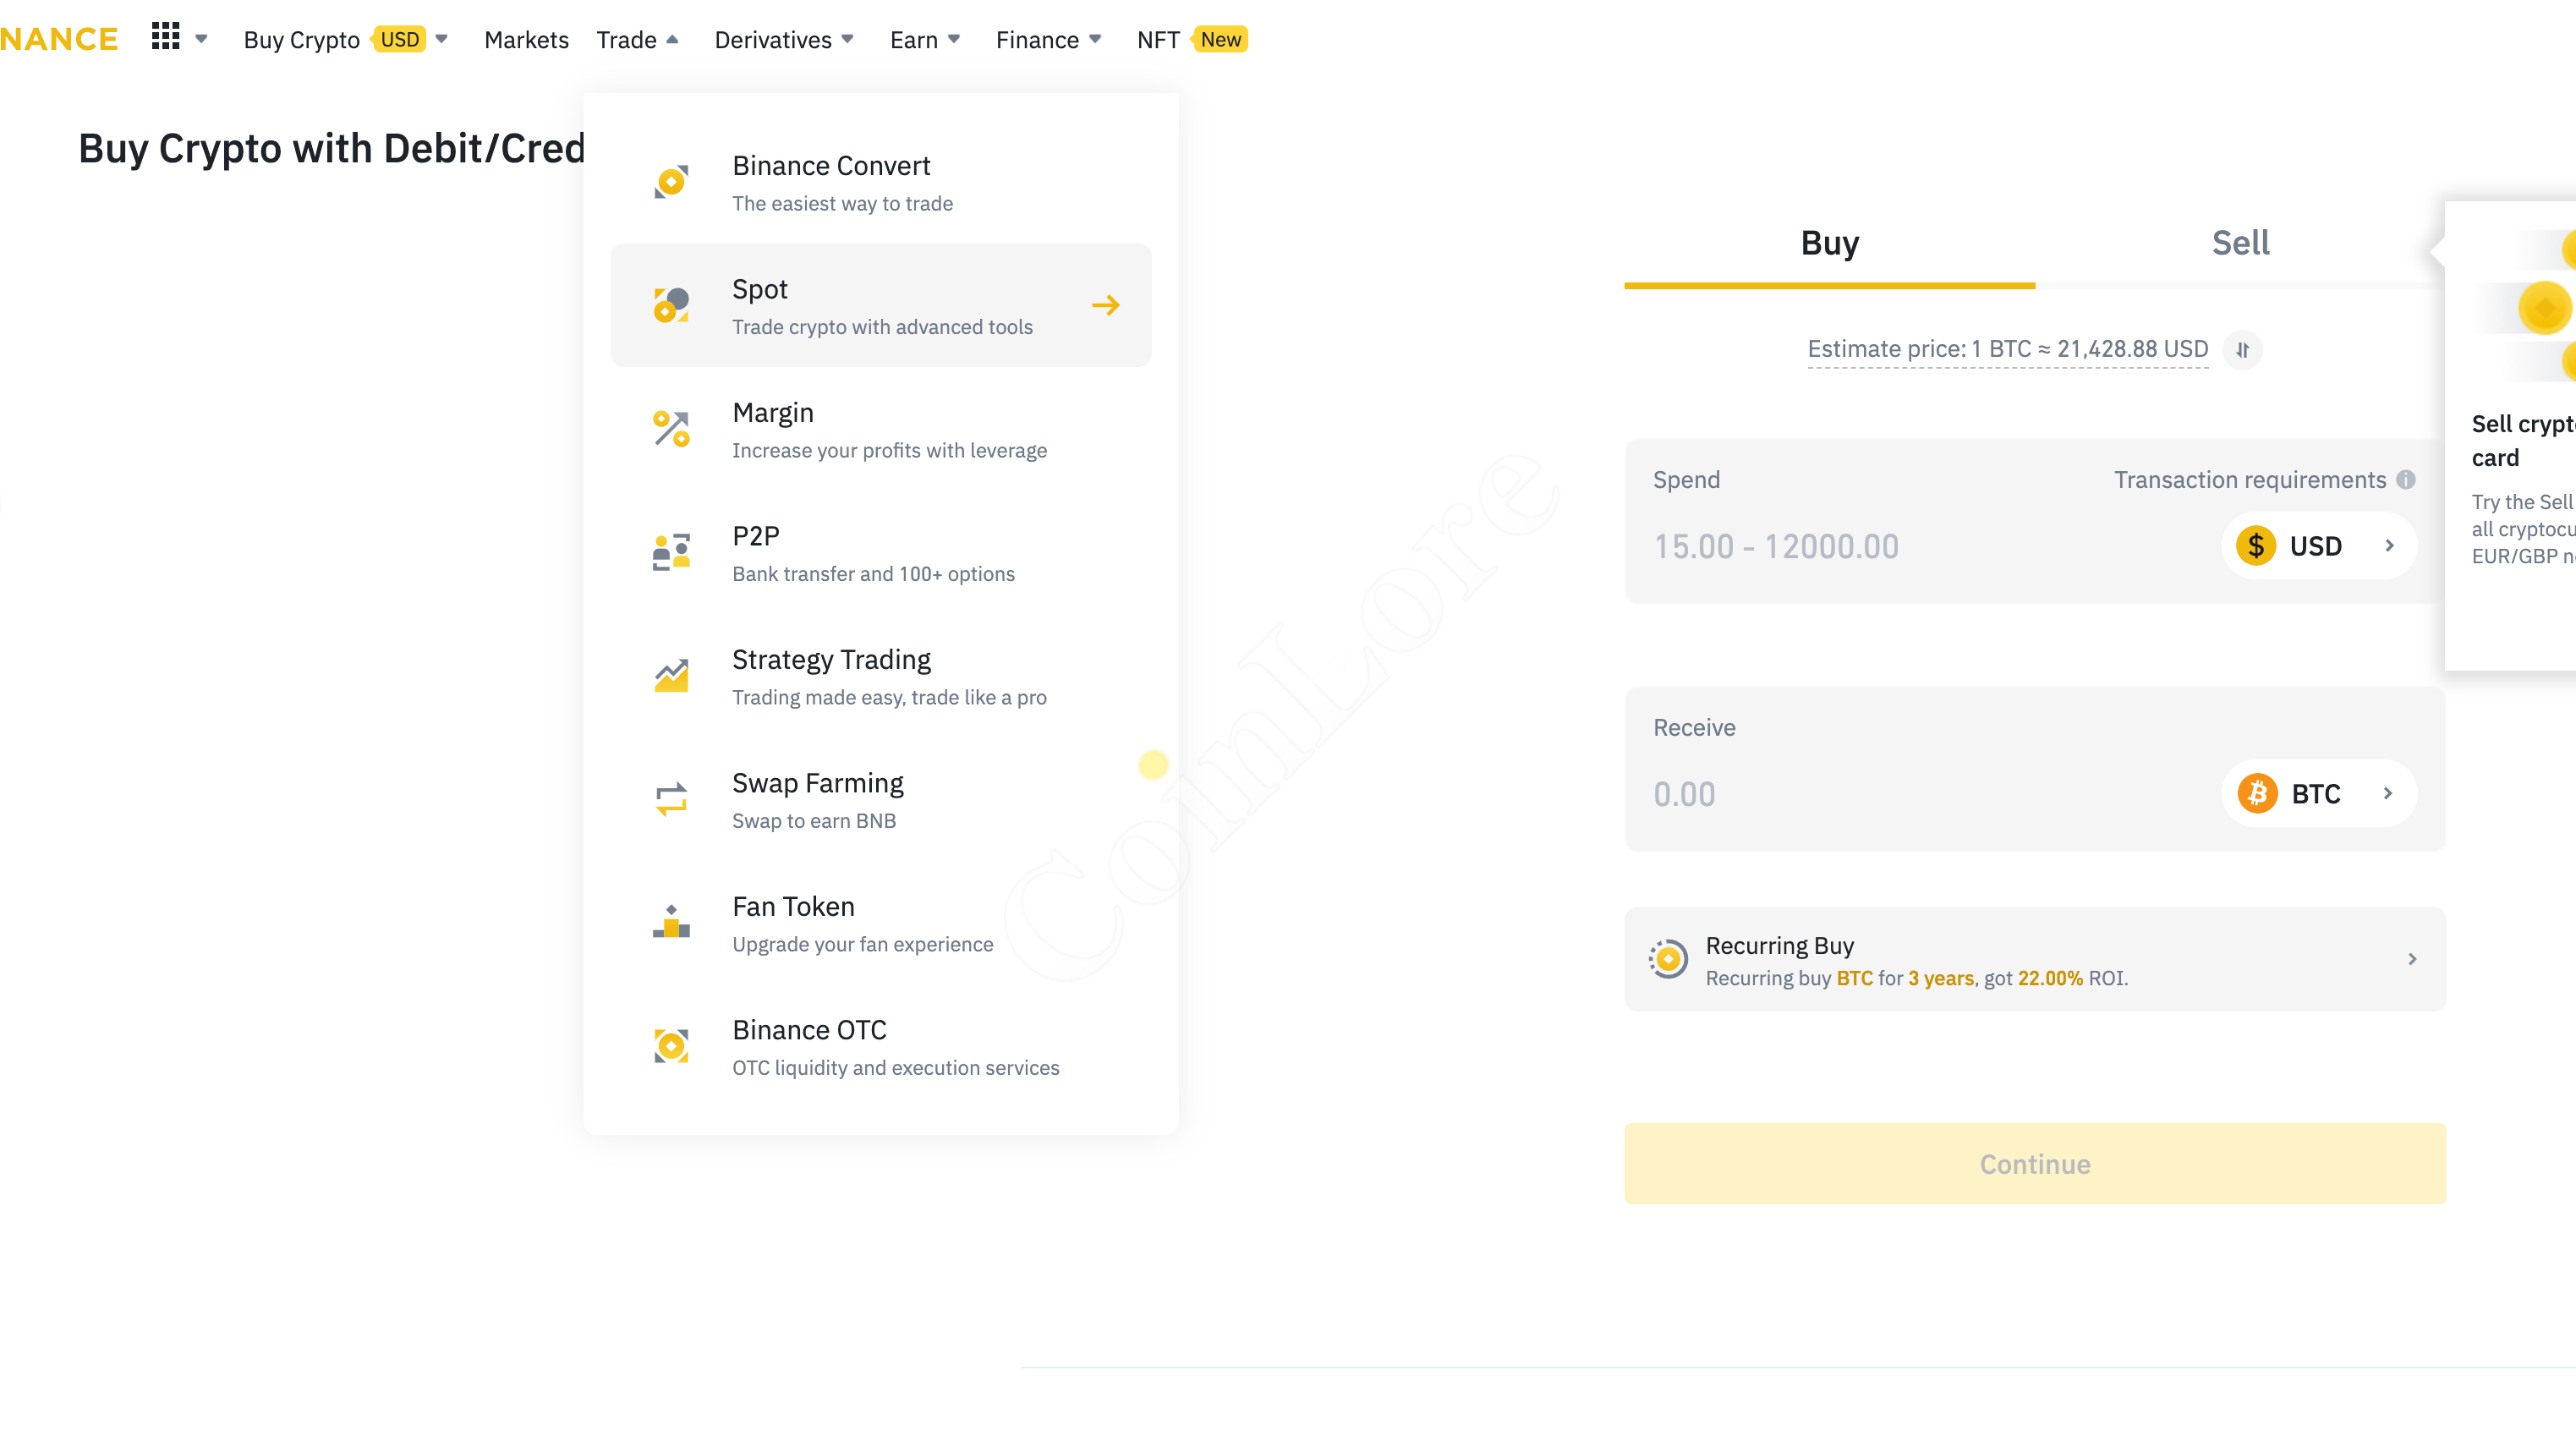Screen dimensions: 2576x1436
Task: Click the USD currency badge
Action: (x=399, y=39)
